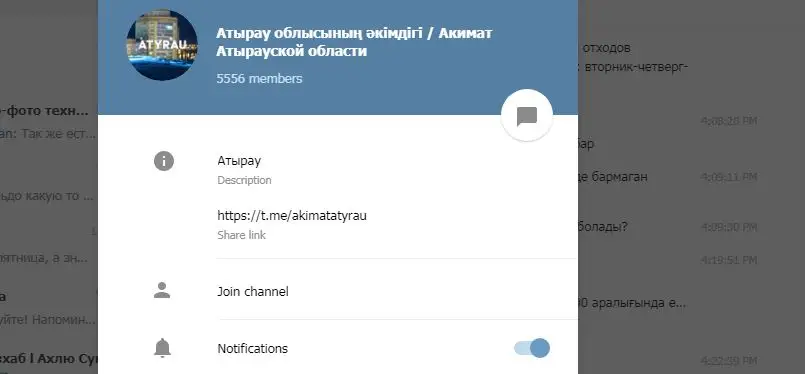Click the person icon next to Join channel

[x=162, y=290]
